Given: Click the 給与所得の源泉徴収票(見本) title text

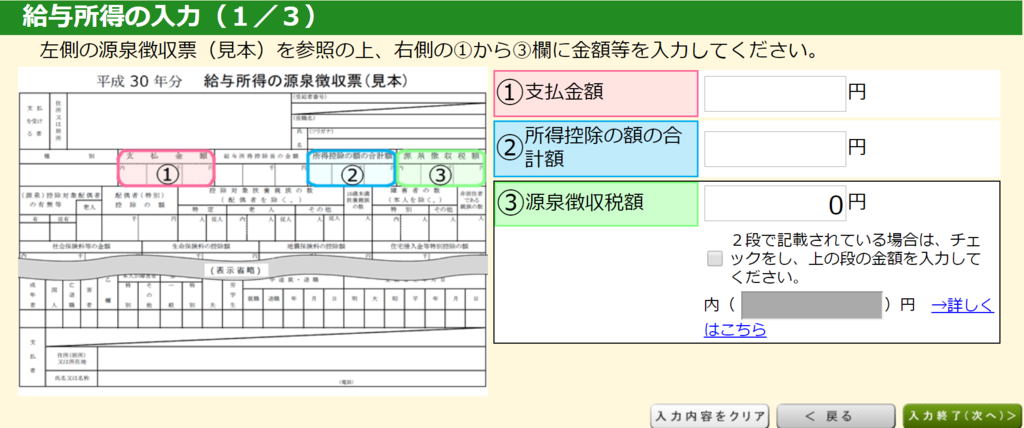Looking at the screenshot, I should tap(306, 81).
